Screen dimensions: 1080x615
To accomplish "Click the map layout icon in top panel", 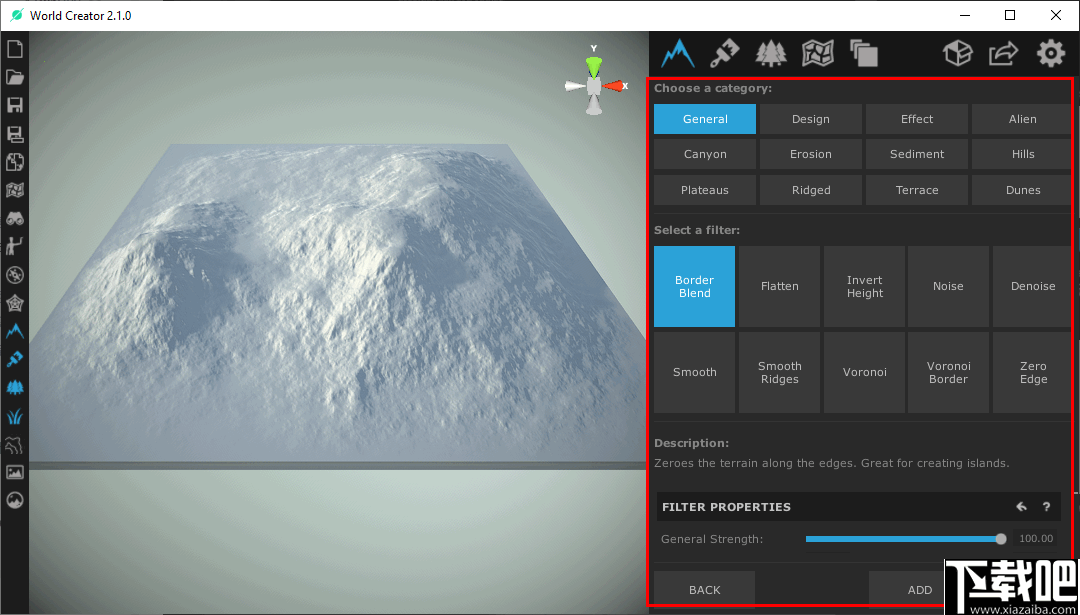I will (x=817, y=52).
